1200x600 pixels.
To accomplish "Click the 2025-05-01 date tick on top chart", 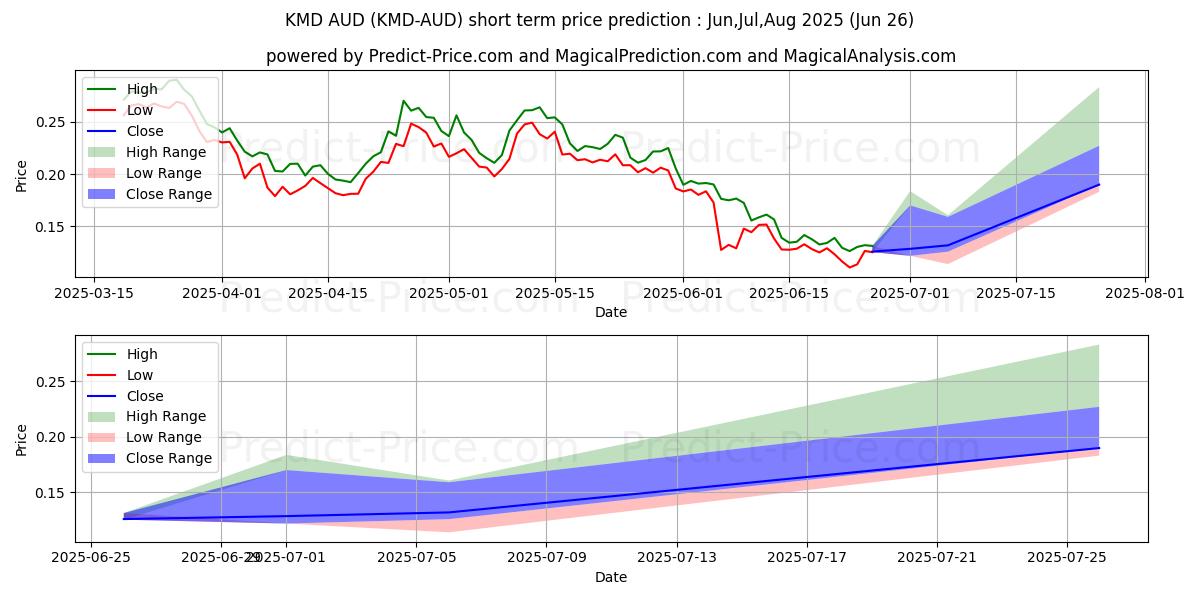I will [x=449, y=293].
